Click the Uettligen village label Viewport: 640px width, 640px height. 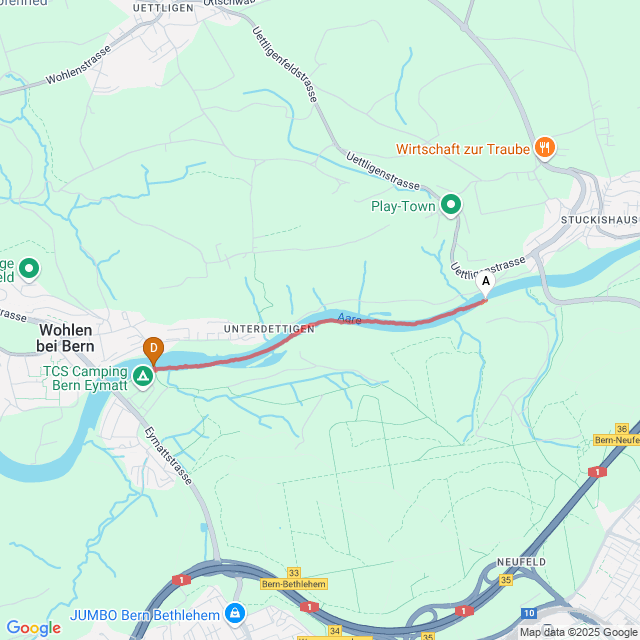coord(163,8)
